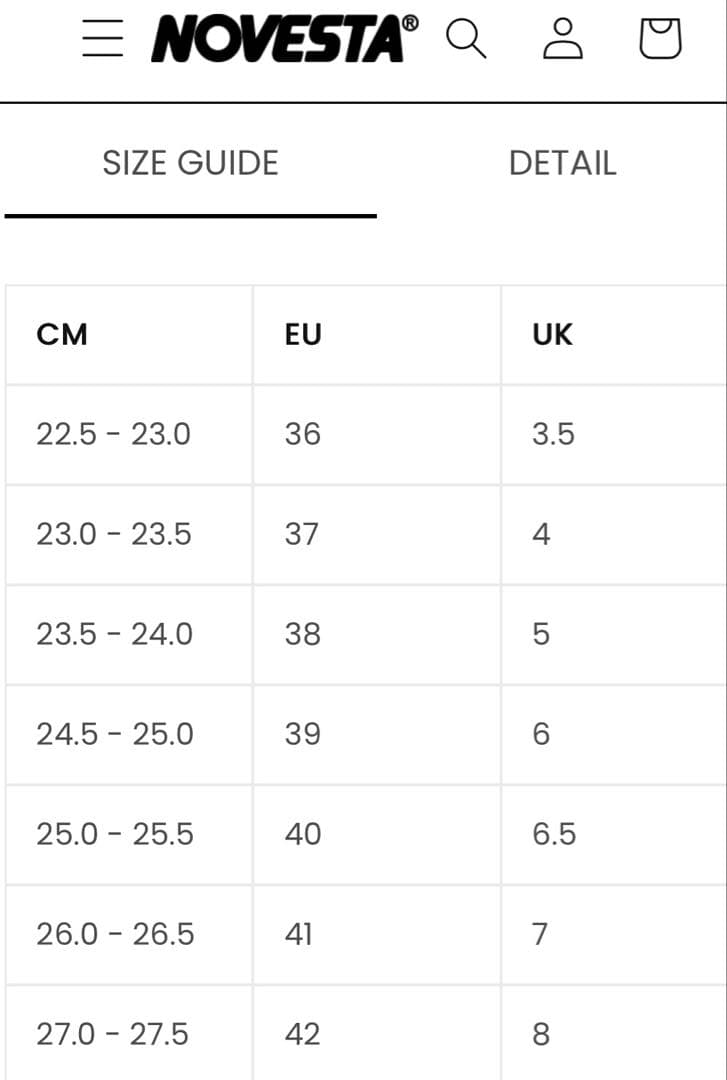Switch to the Size Guide tab
This screenshot has height=1080, width=727.
point(190,163)
